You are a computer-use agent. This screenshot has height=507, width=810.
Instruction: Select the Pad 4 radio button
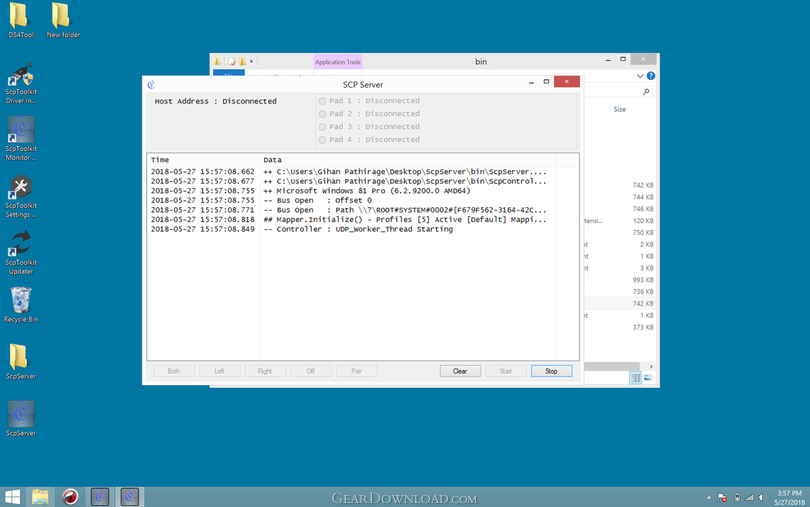click(x=322, y=140)
